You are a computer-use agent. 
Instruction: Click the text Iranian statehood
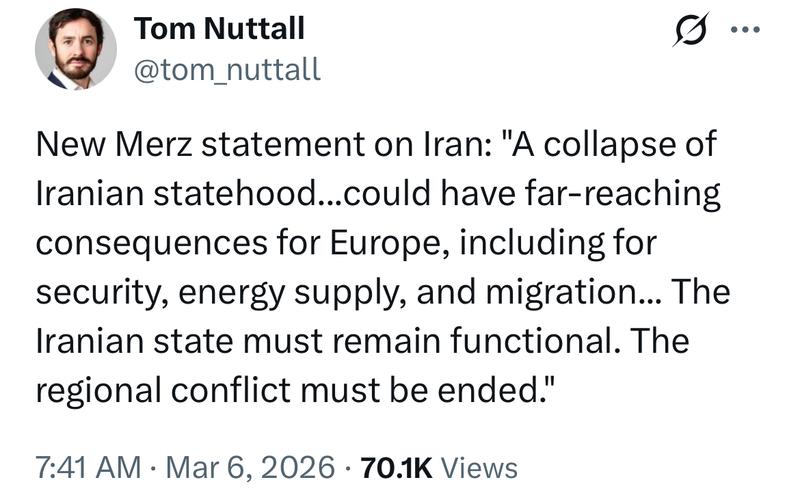pyautogui.click(x=176, y=194)
